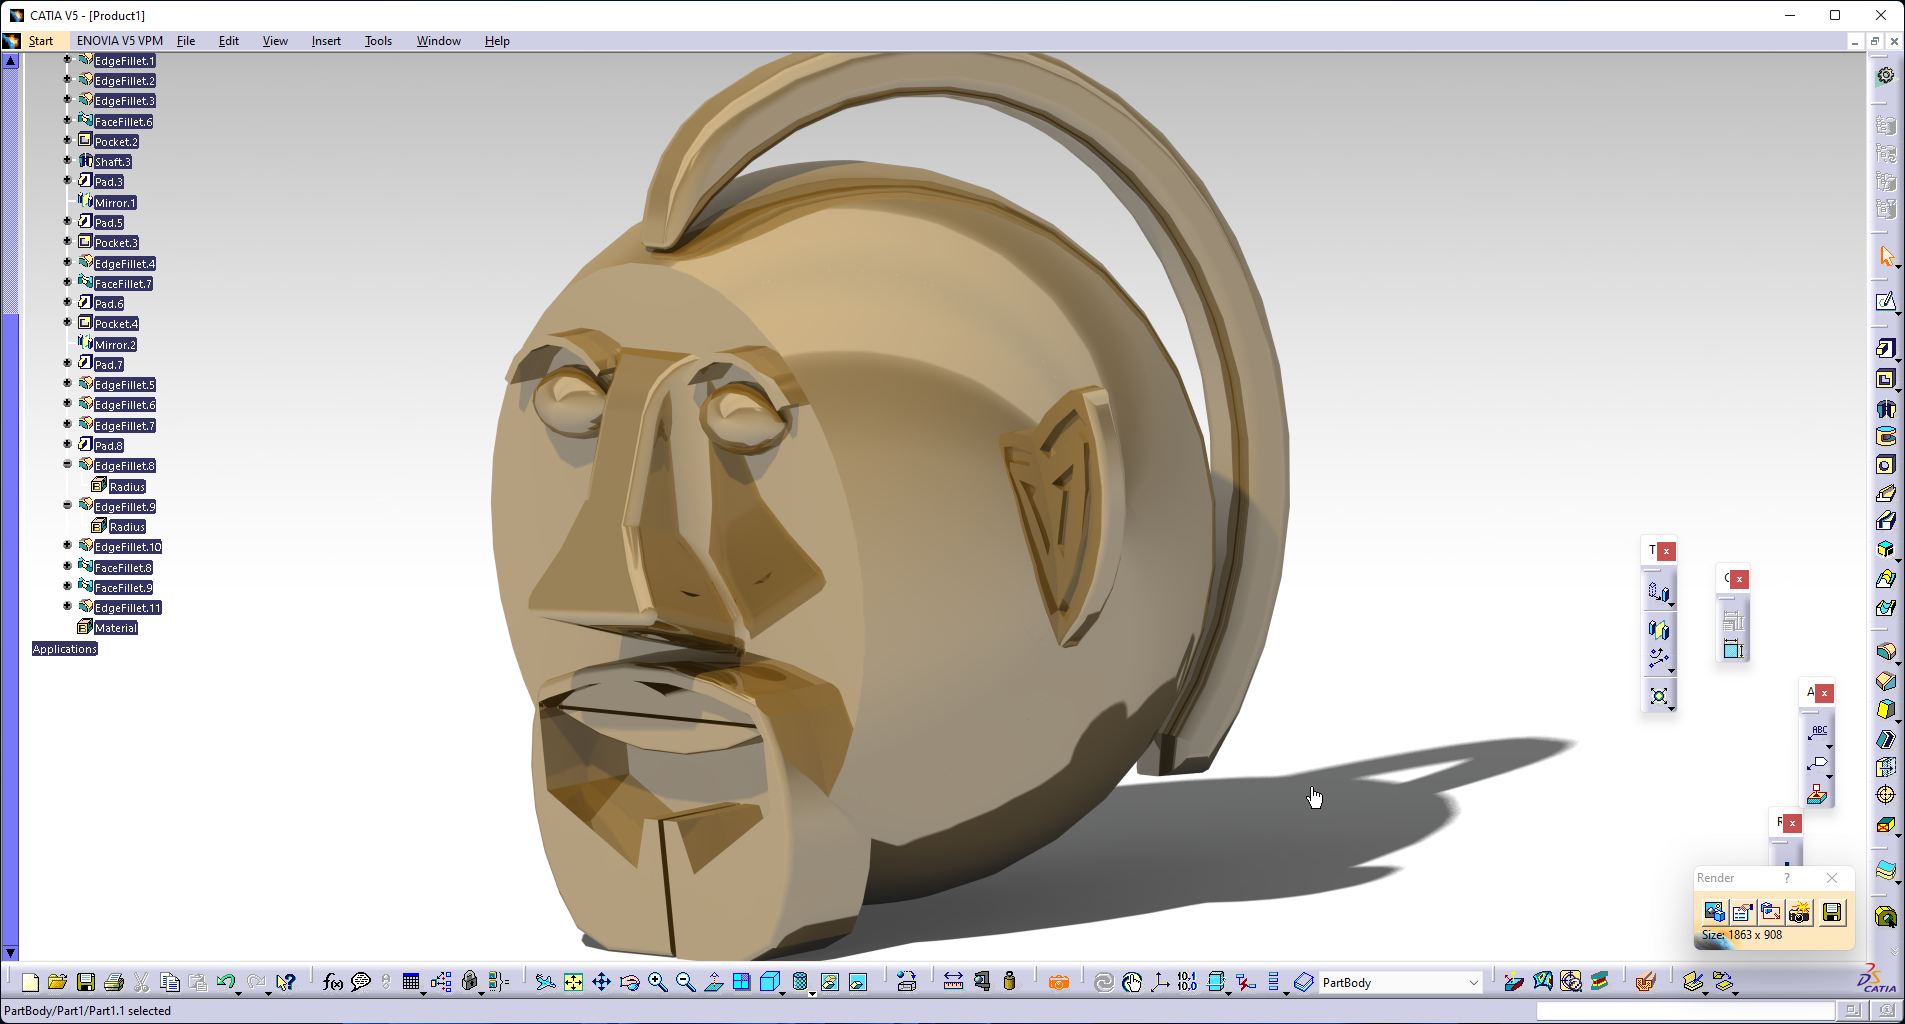Image resolution: width=1905 pixels, height=1024 pixels.
Task: Click the Fit All In icon
Action: pyautogui.click(x=573, y=982)
